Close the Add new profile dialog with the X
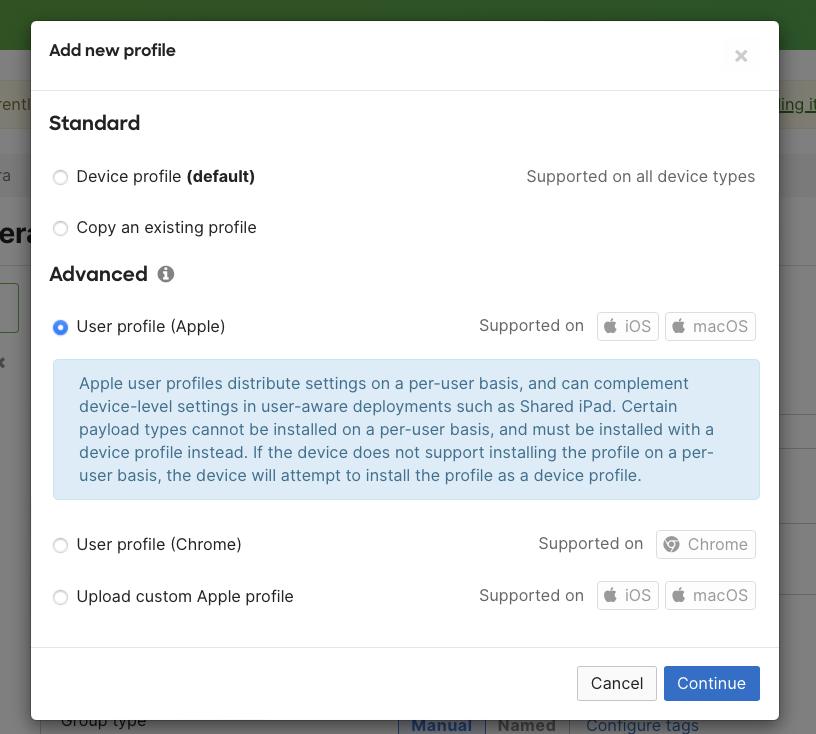Screen dimensions: 816x734 coord(741,56)
